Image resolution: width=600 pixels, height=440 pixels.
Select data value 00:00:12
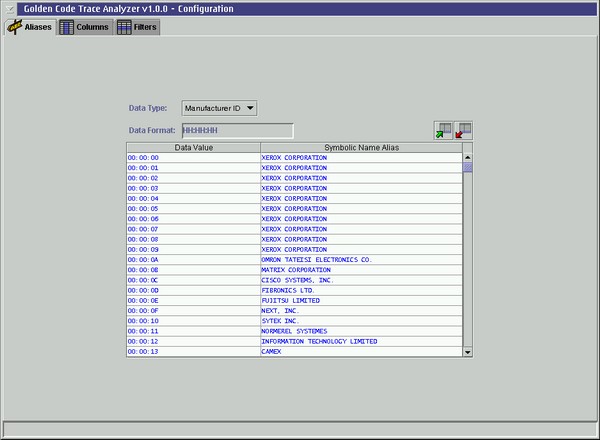point(194,341)
